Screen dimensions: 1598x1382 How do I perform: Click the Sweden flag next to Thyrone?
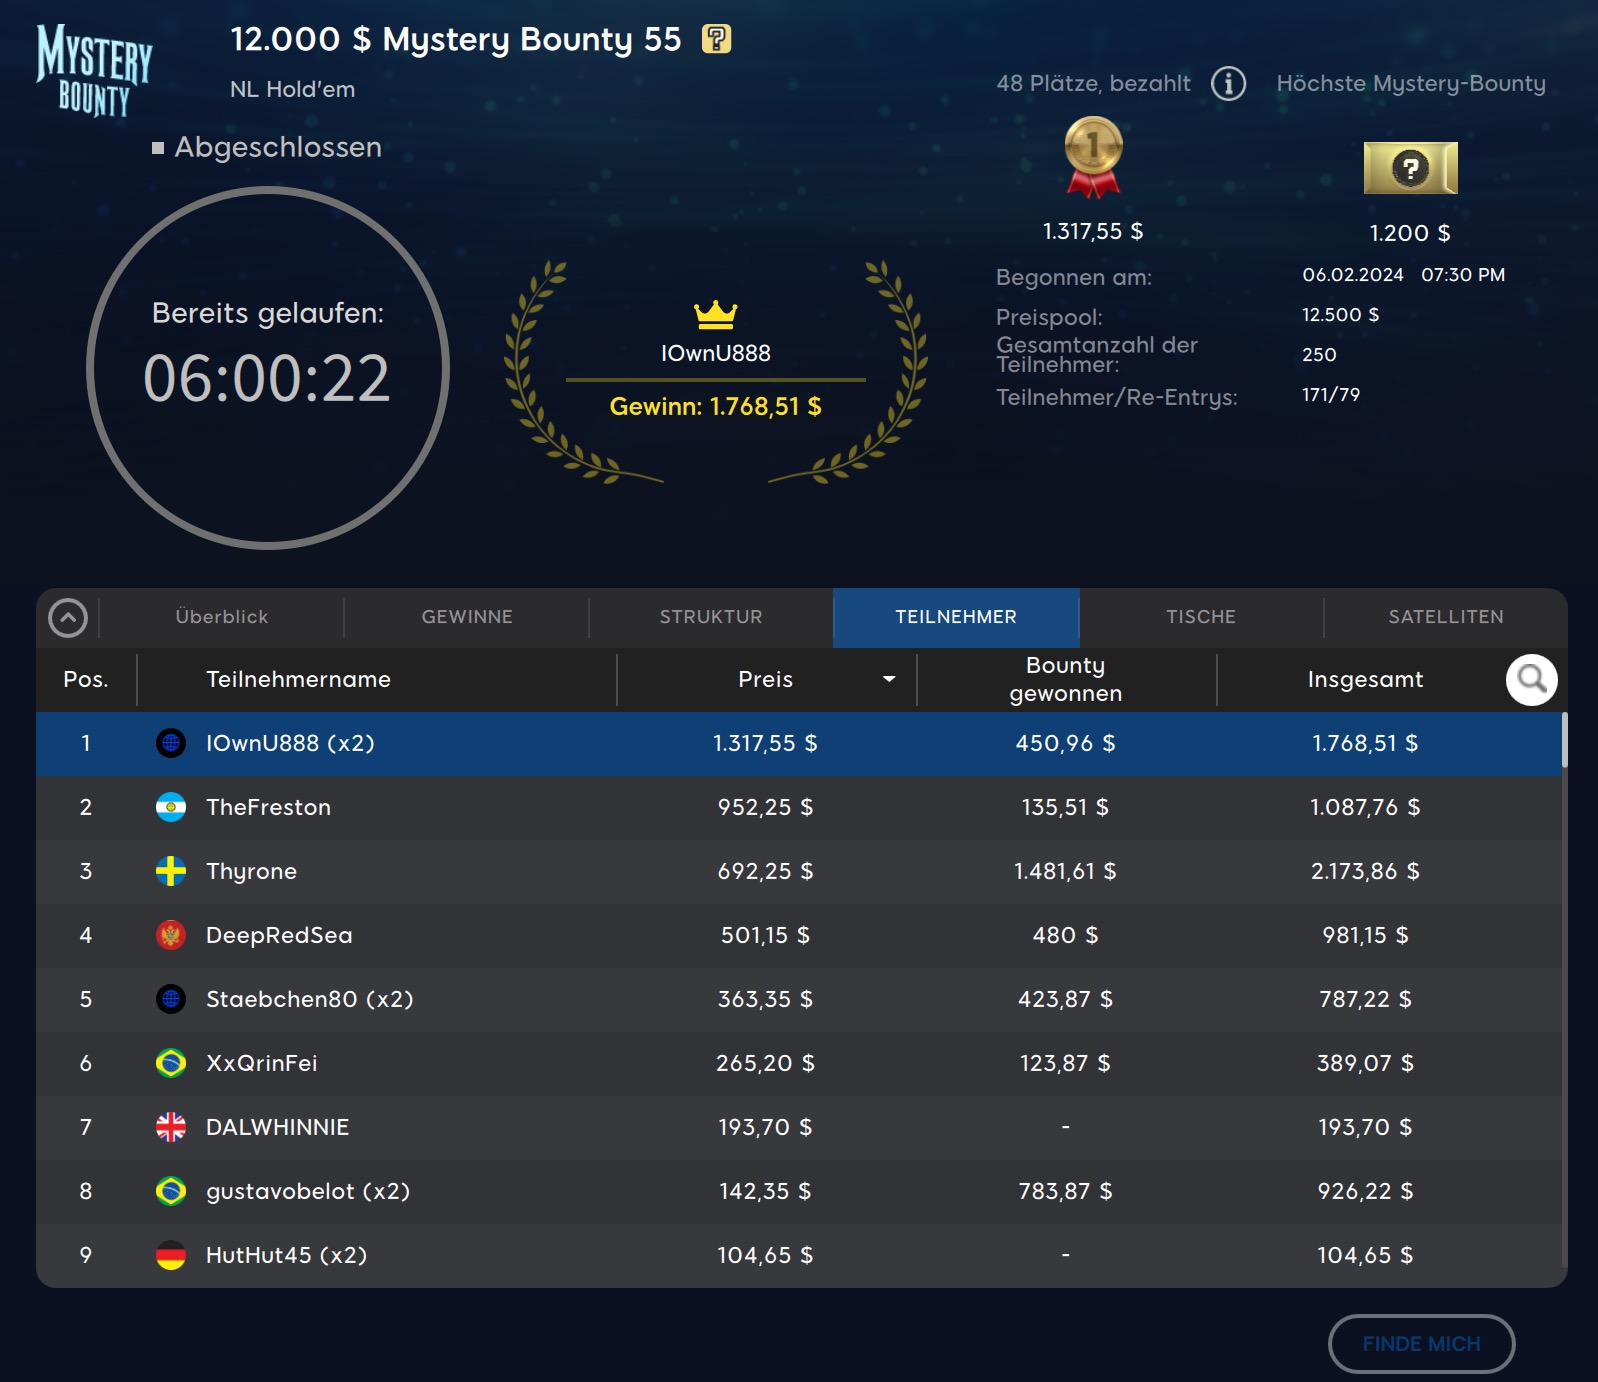pos(171,871)
